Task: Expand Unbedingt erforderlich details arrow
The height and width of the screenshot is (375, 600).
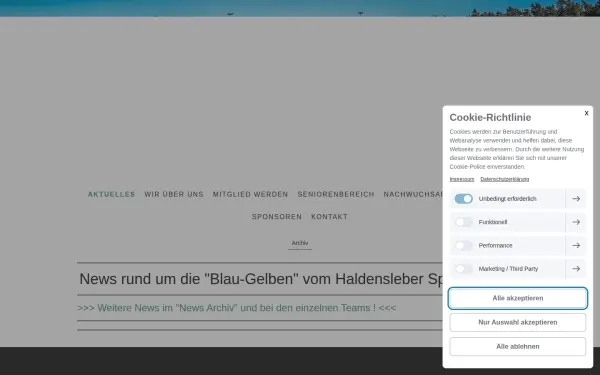Action: click(x=576, y=199)
